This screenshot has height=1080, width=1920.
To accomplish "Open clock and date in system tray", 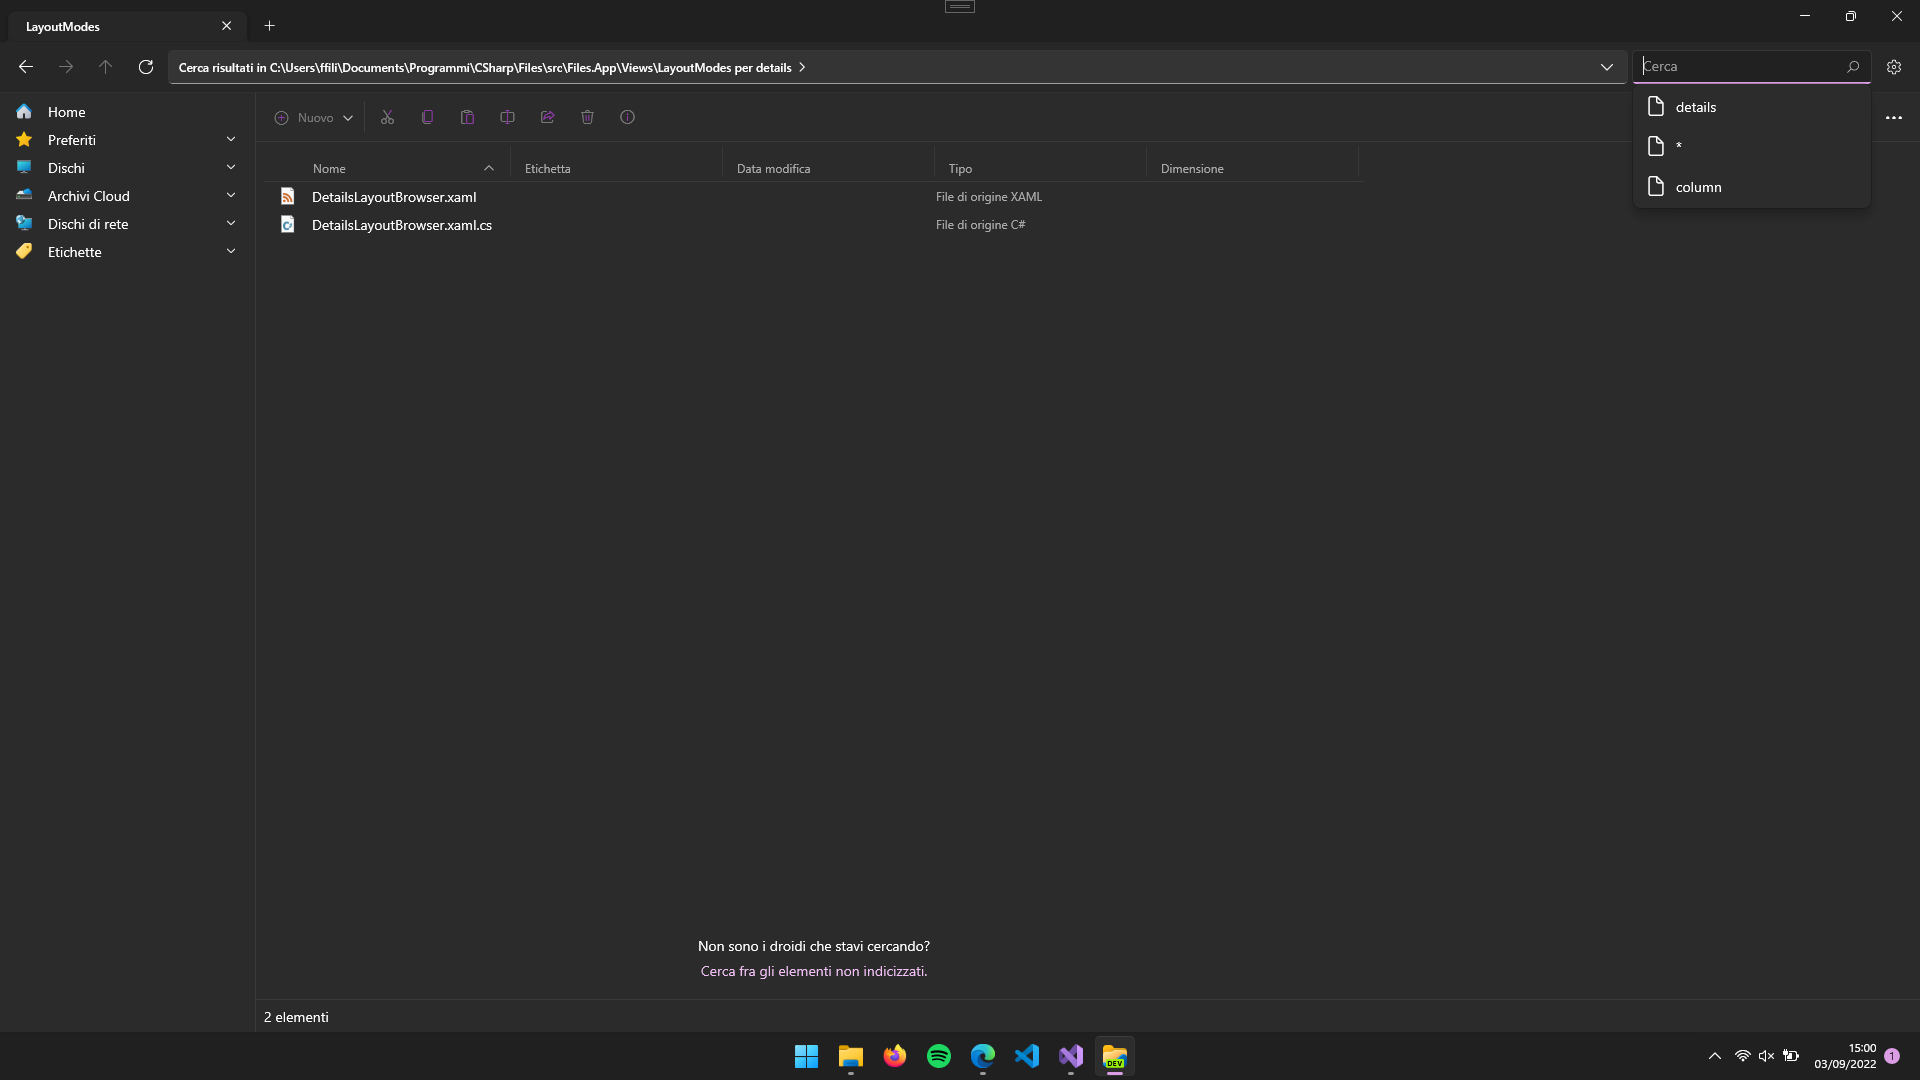I will point(1845,1056).
